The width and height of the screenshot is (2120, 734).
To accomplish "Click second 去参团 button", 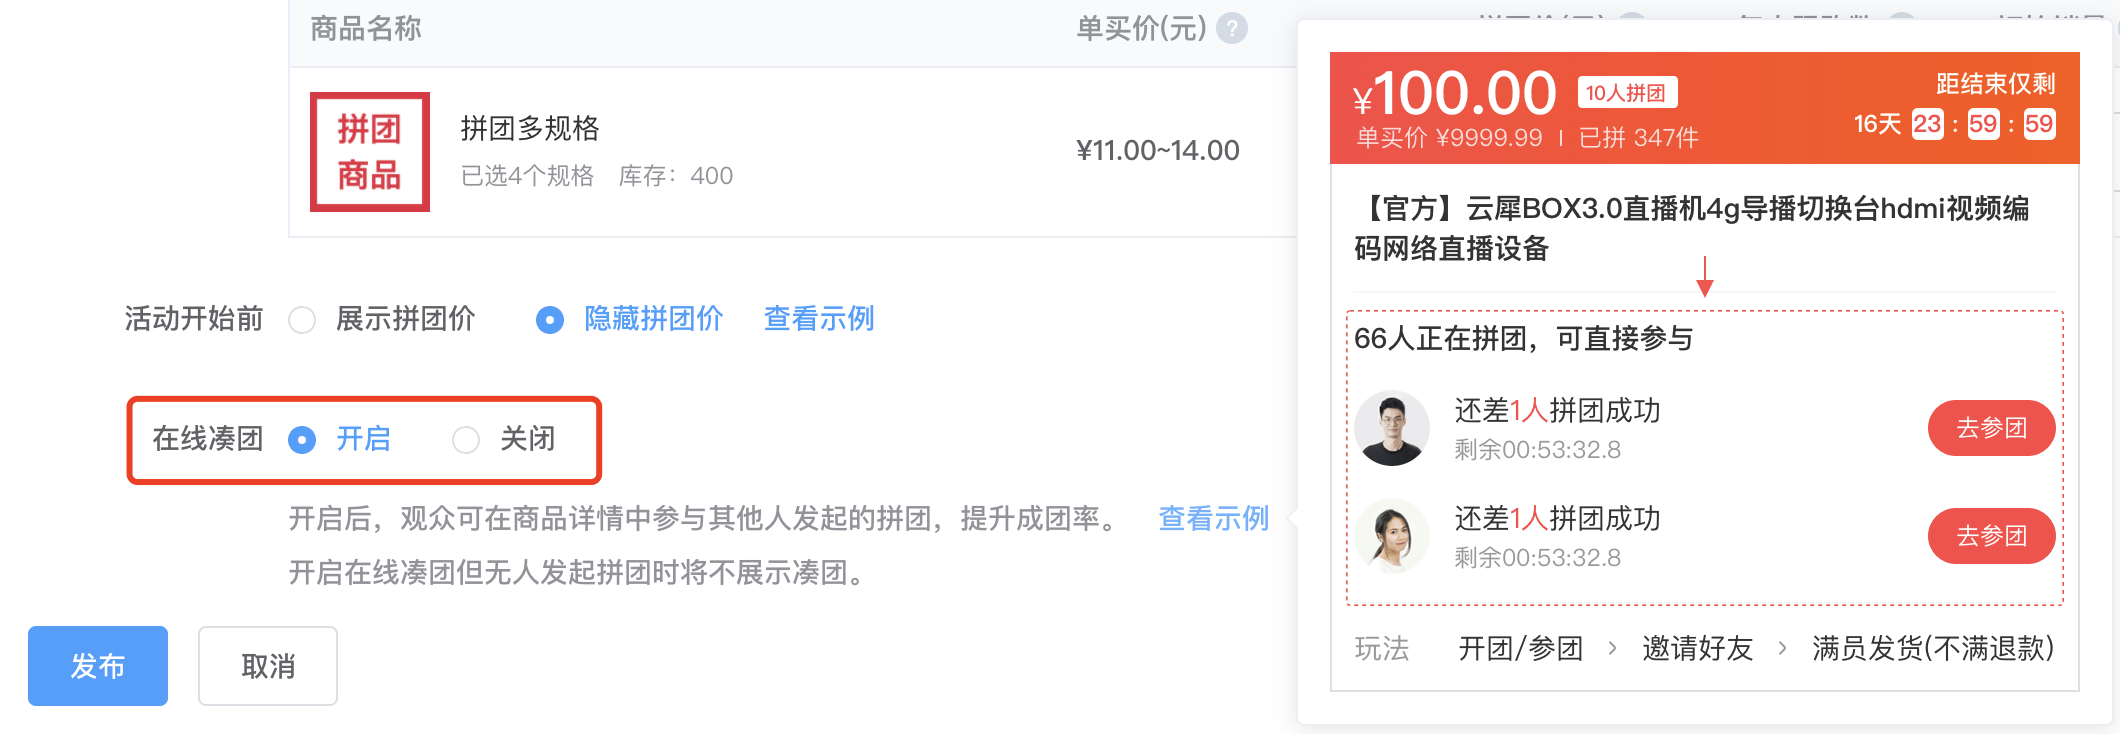I will tap(1991, 536).
